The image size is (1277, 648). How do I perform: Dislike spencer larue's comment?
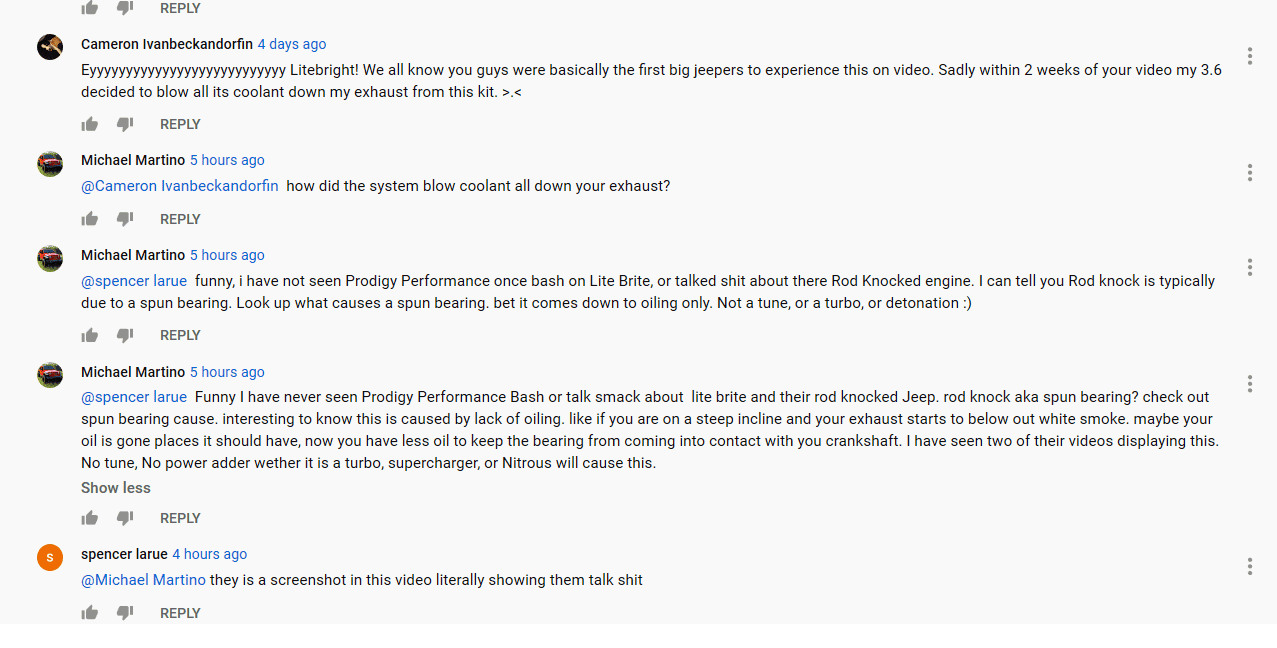(125, 613)
